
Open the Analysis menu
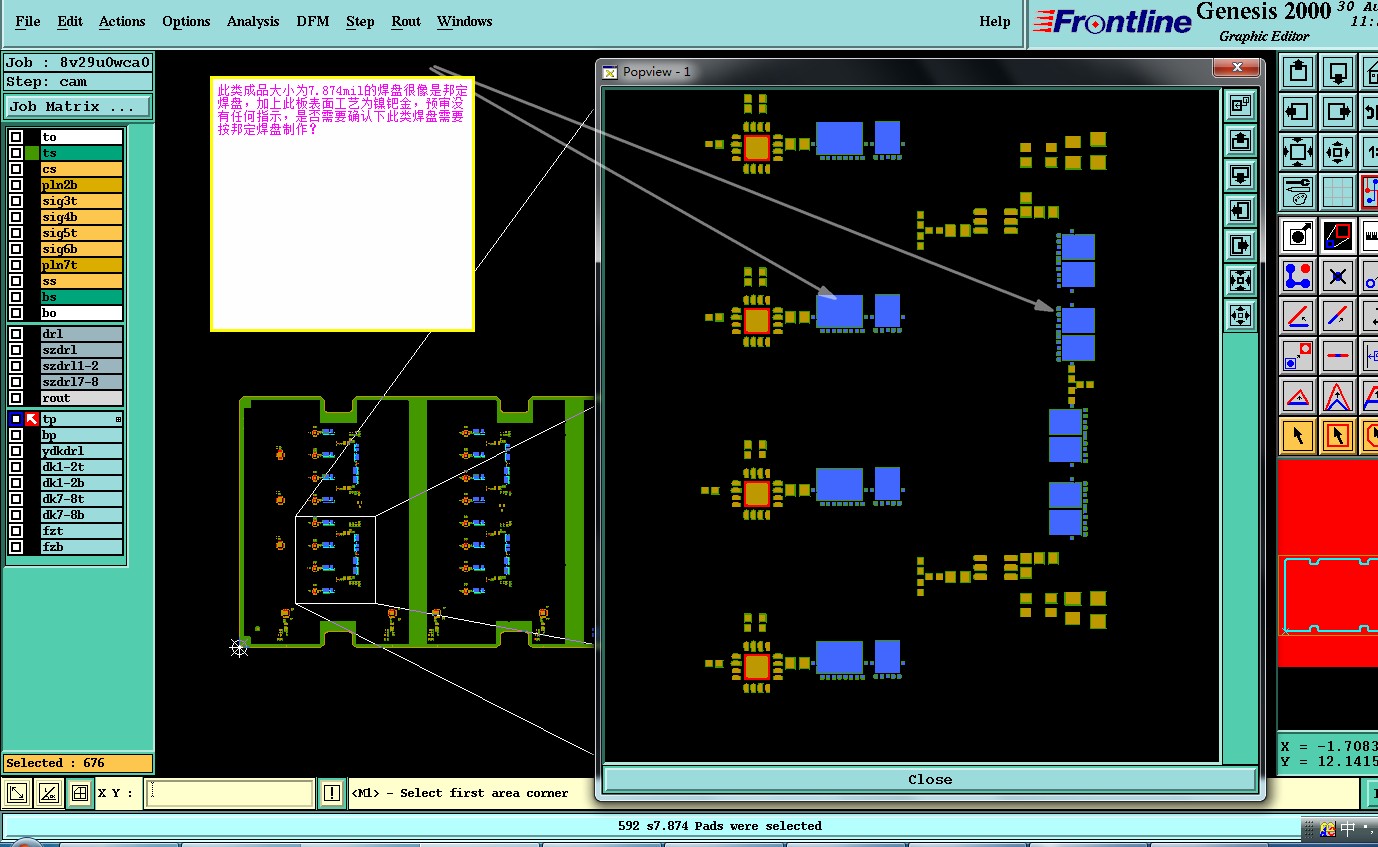coord(253,21)
